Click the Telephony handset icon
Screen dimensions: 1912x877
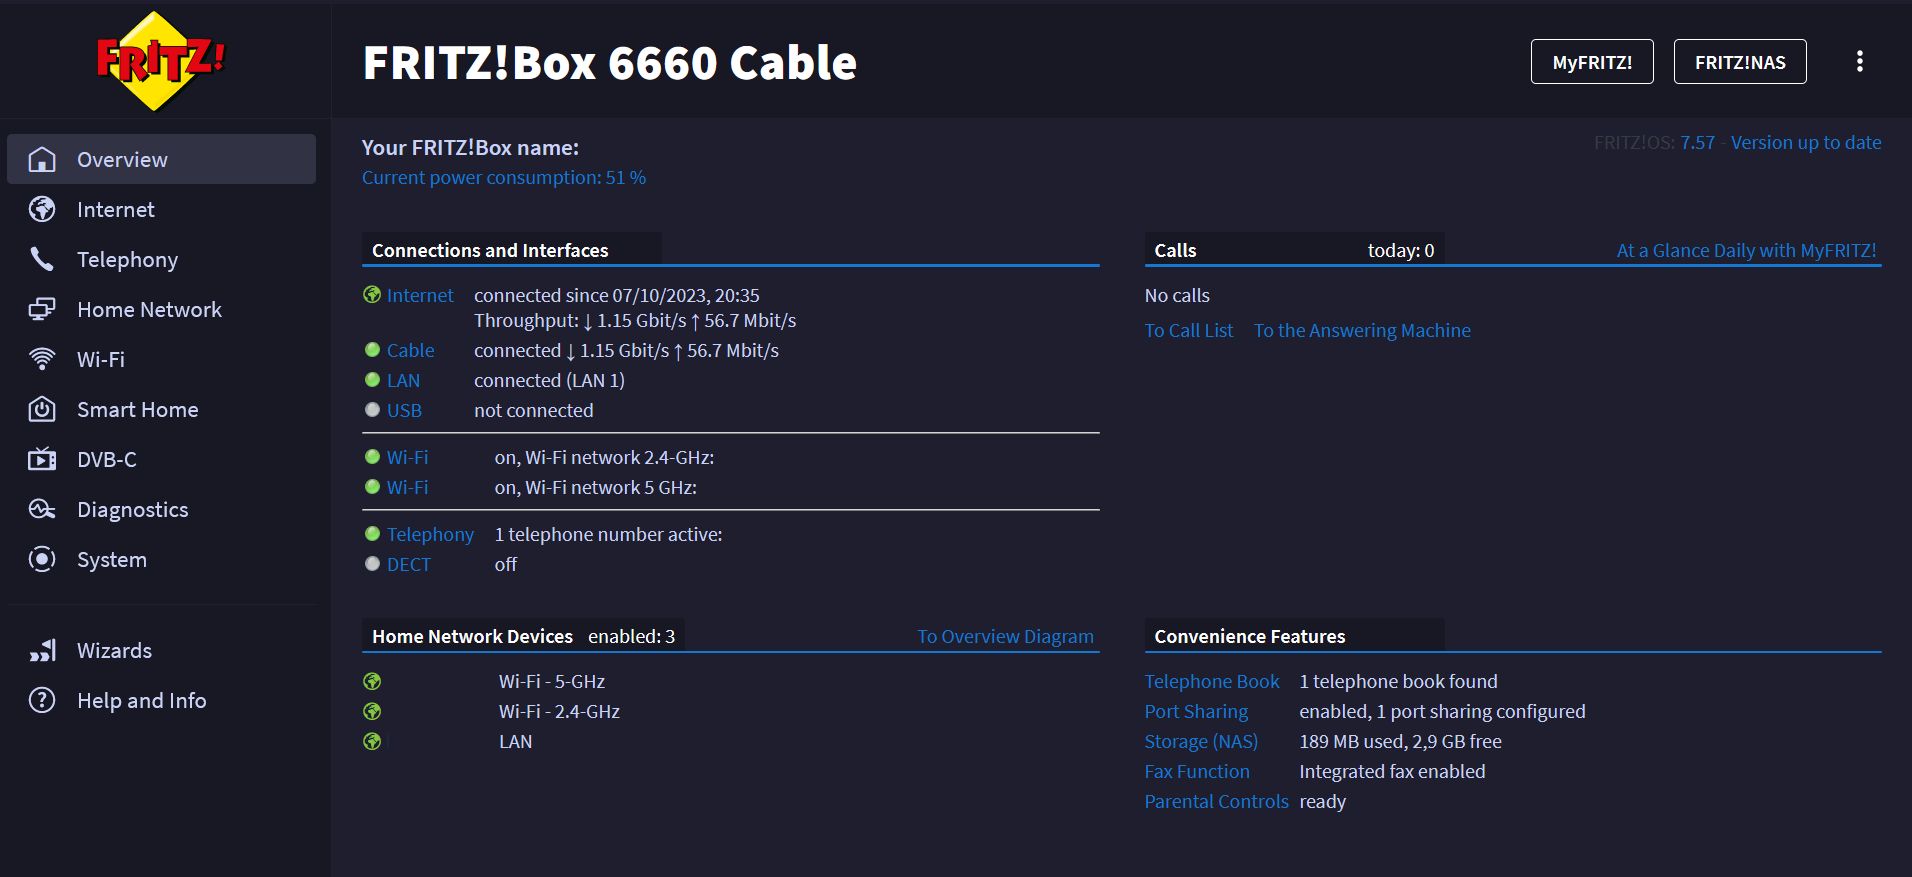click(x=42, y=259)
